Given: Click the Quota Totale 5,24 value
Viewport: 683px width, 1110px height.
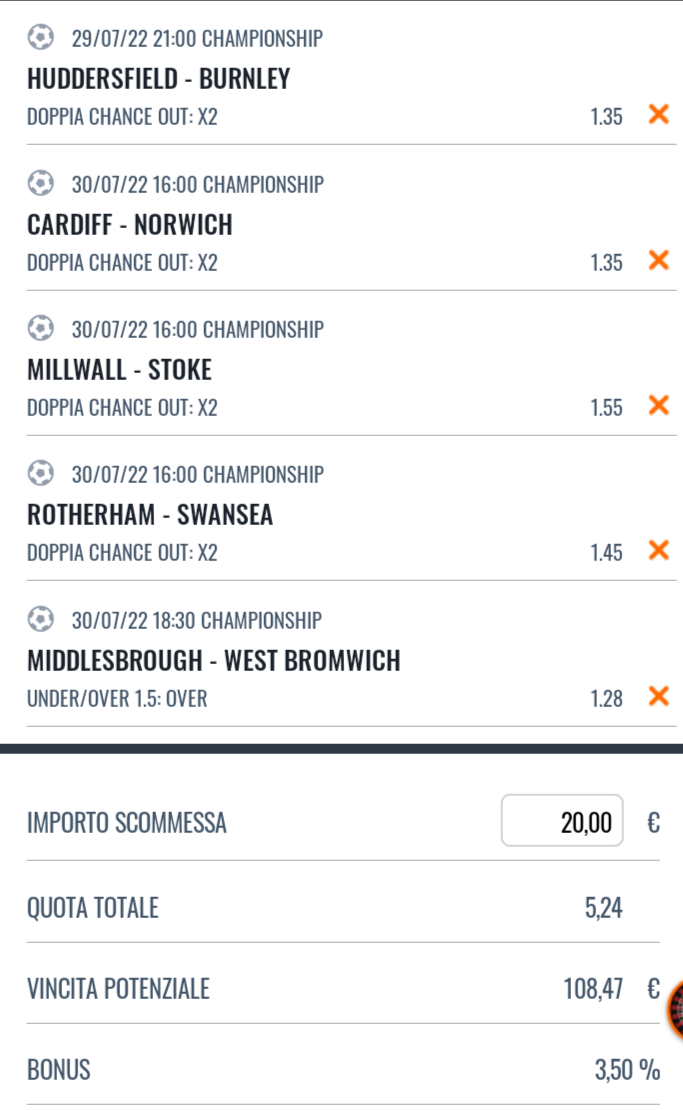Looking at the screenshot, I should coord(603,908).
